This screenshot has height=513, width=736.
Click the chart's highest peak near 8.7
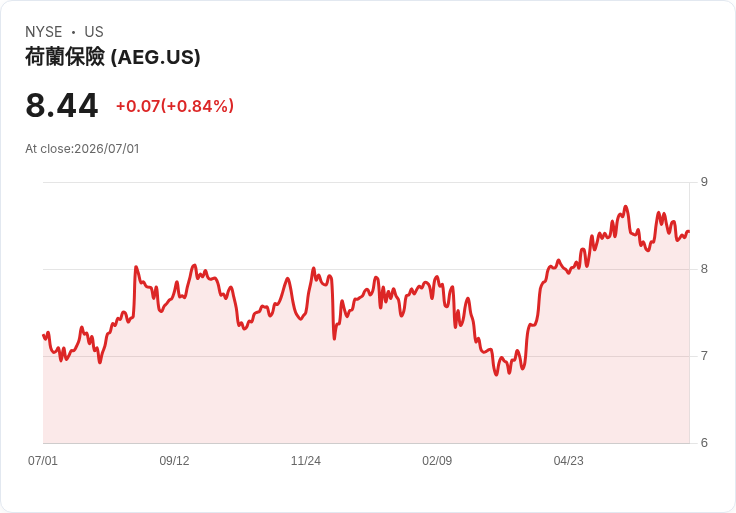coord(625,207)
